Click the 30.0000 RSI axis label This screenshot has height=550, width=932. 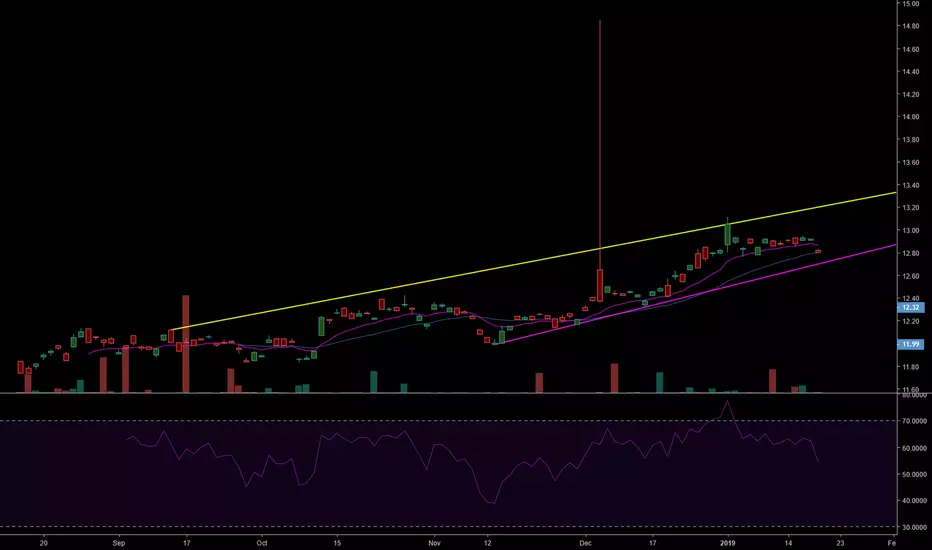pyautogui.click(x=914, y=527)
